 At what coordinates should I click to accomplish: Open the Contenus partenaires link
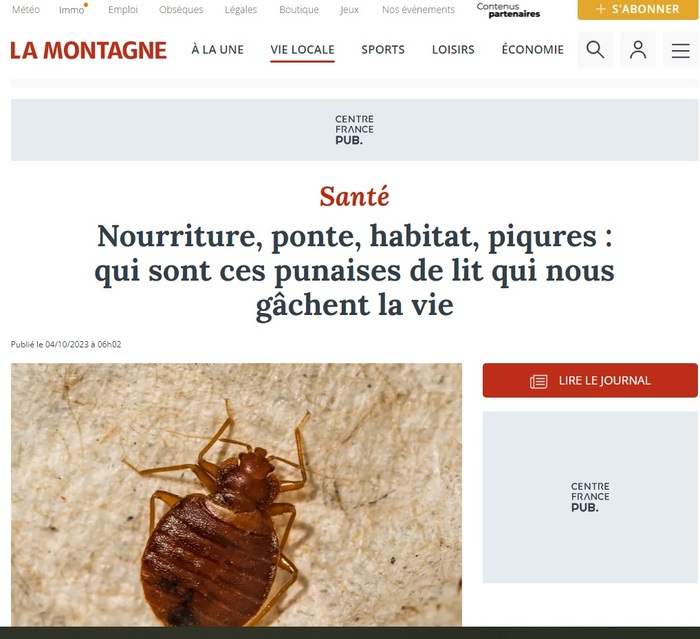(508, 10)
